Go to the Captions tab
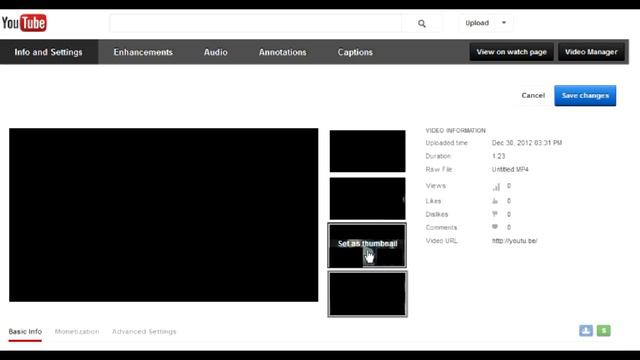The image size is (640, 360). [355, 52]
